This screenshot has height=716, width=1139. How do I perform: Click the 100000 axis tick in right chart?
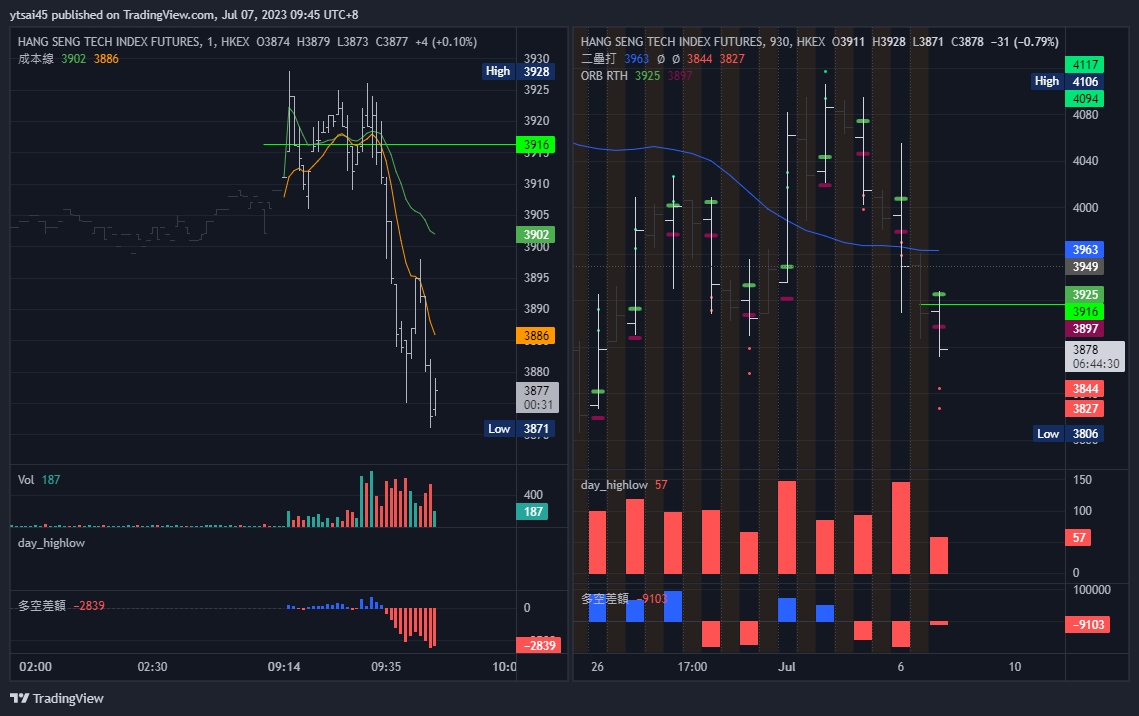click(x=1092, y=590)
